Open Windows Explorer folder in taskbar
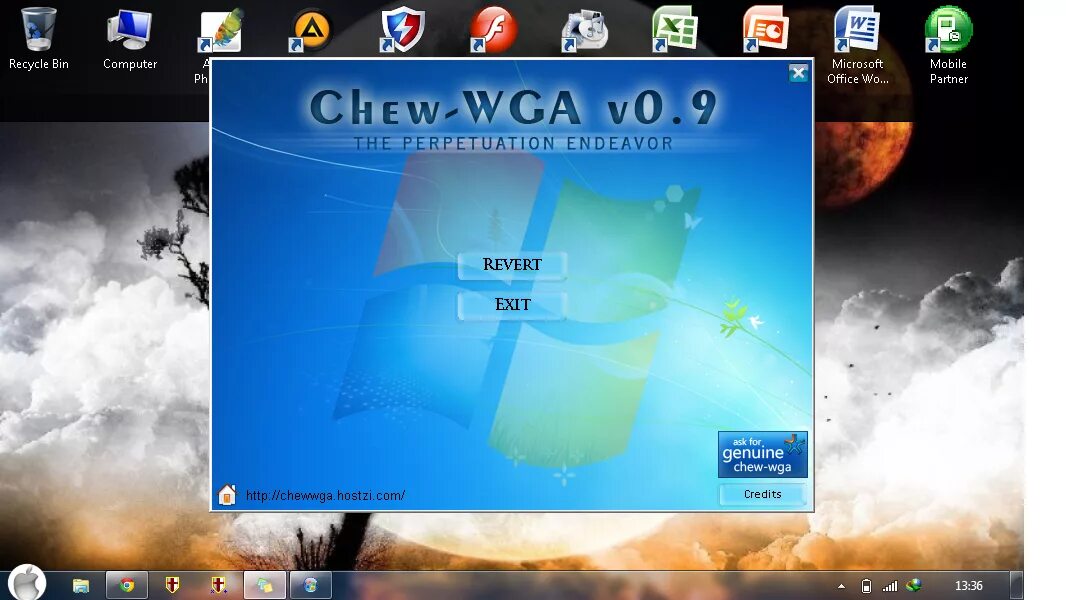 point(81,585)
